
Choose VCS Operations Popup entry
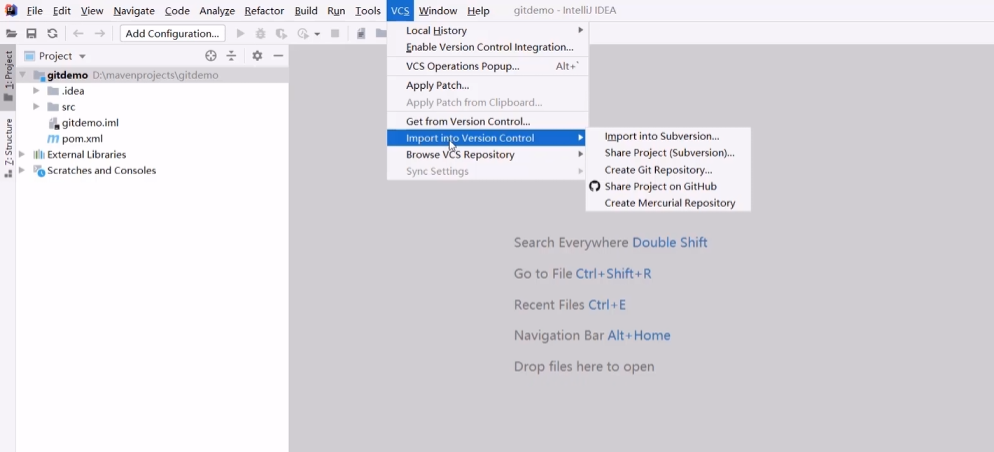pos(488,67)
